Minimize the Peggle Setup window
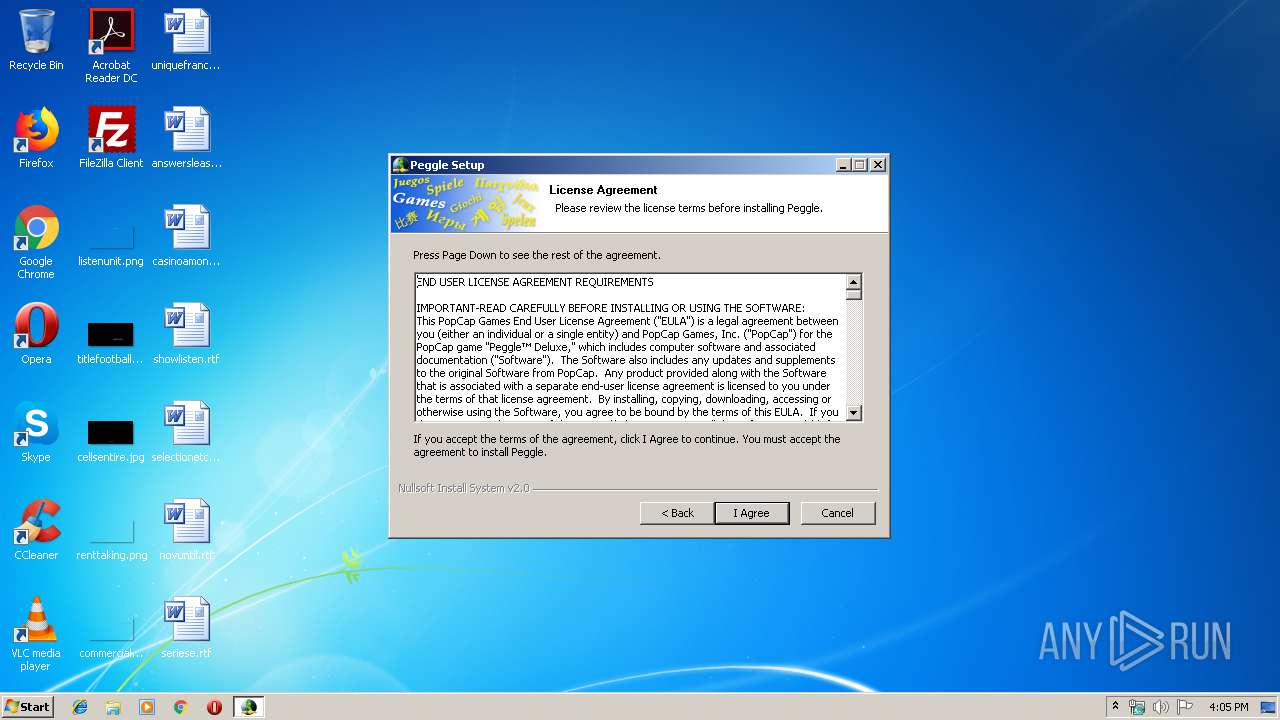The height and width of the screenshot is (720, 1280). pyautogui.click(x=843, y=165)
